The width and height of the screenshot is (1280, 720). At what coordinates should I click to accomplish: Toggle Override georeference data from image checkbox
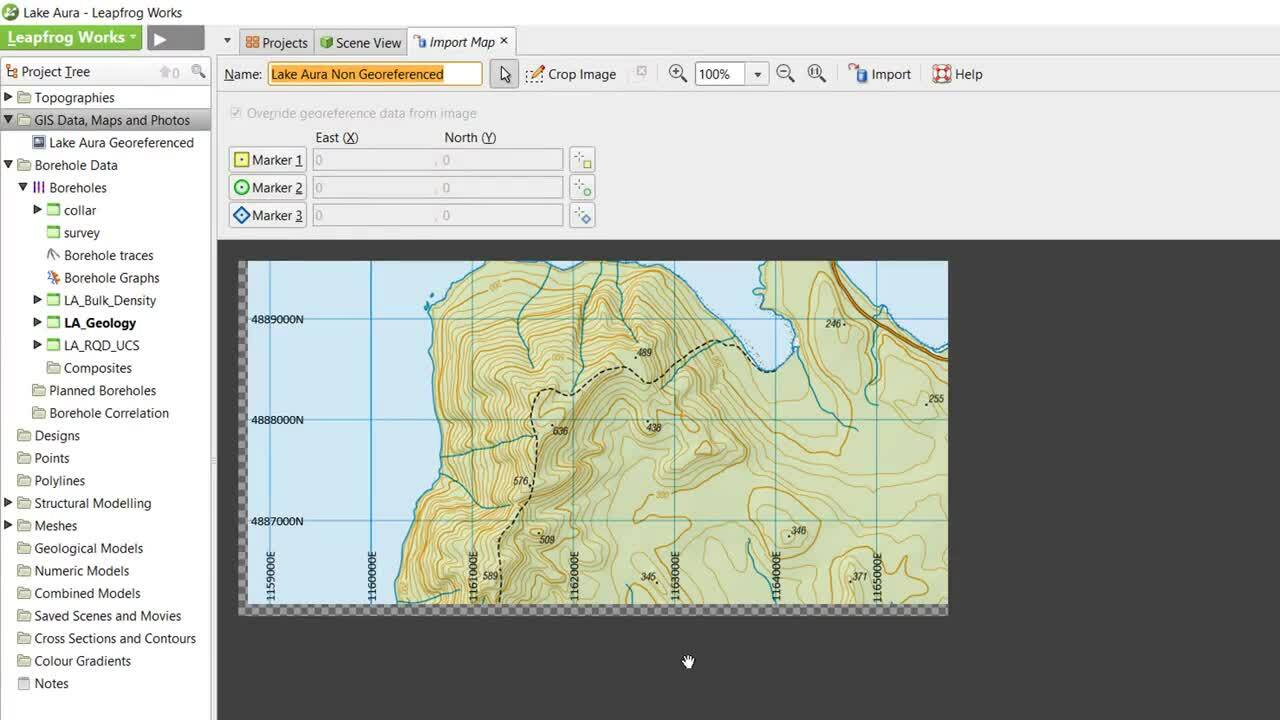(x=236, y=113)
